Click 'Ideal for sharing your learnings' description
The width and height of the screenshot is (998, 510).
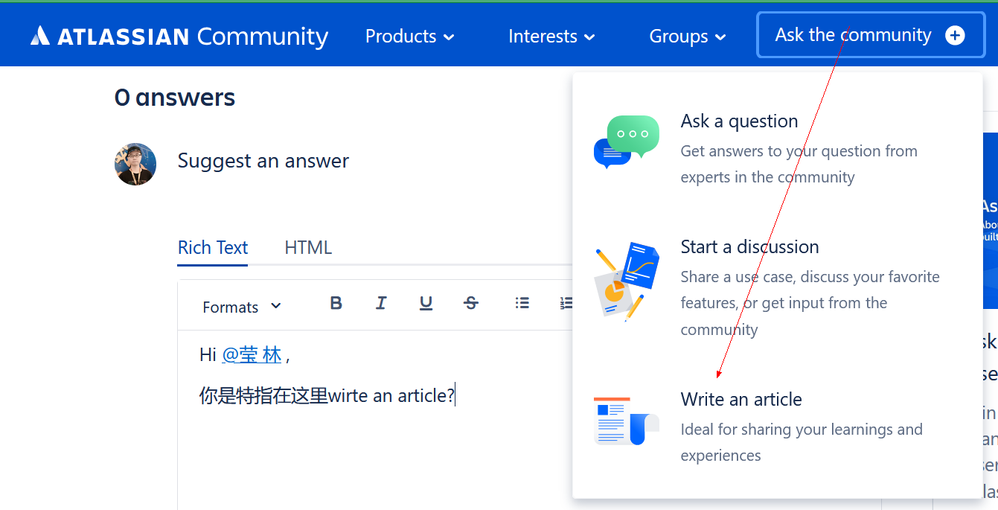tap(801, 443)
